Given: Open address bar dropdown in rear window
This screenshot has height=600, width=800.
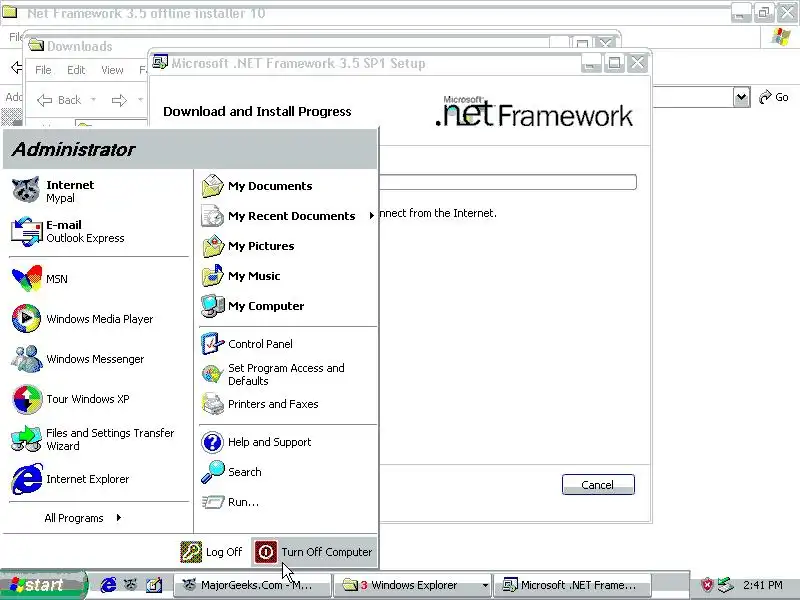Looking at the screenshot, I should (741, 97).
